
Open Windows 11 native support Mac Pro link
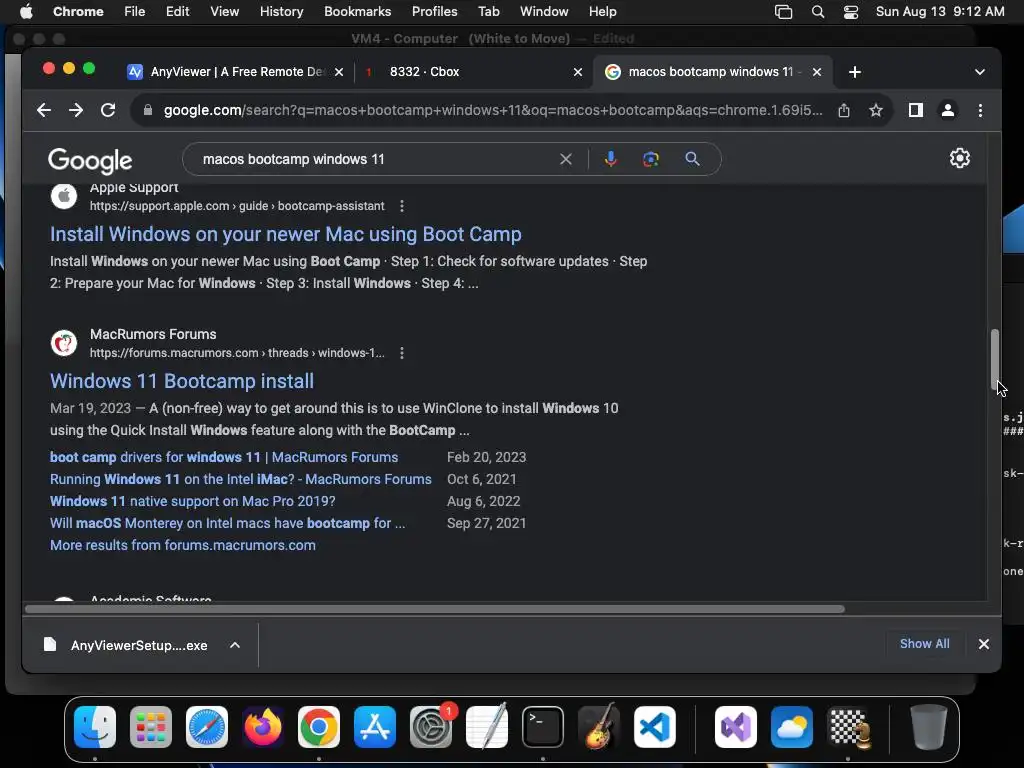(x=193, y=501)
